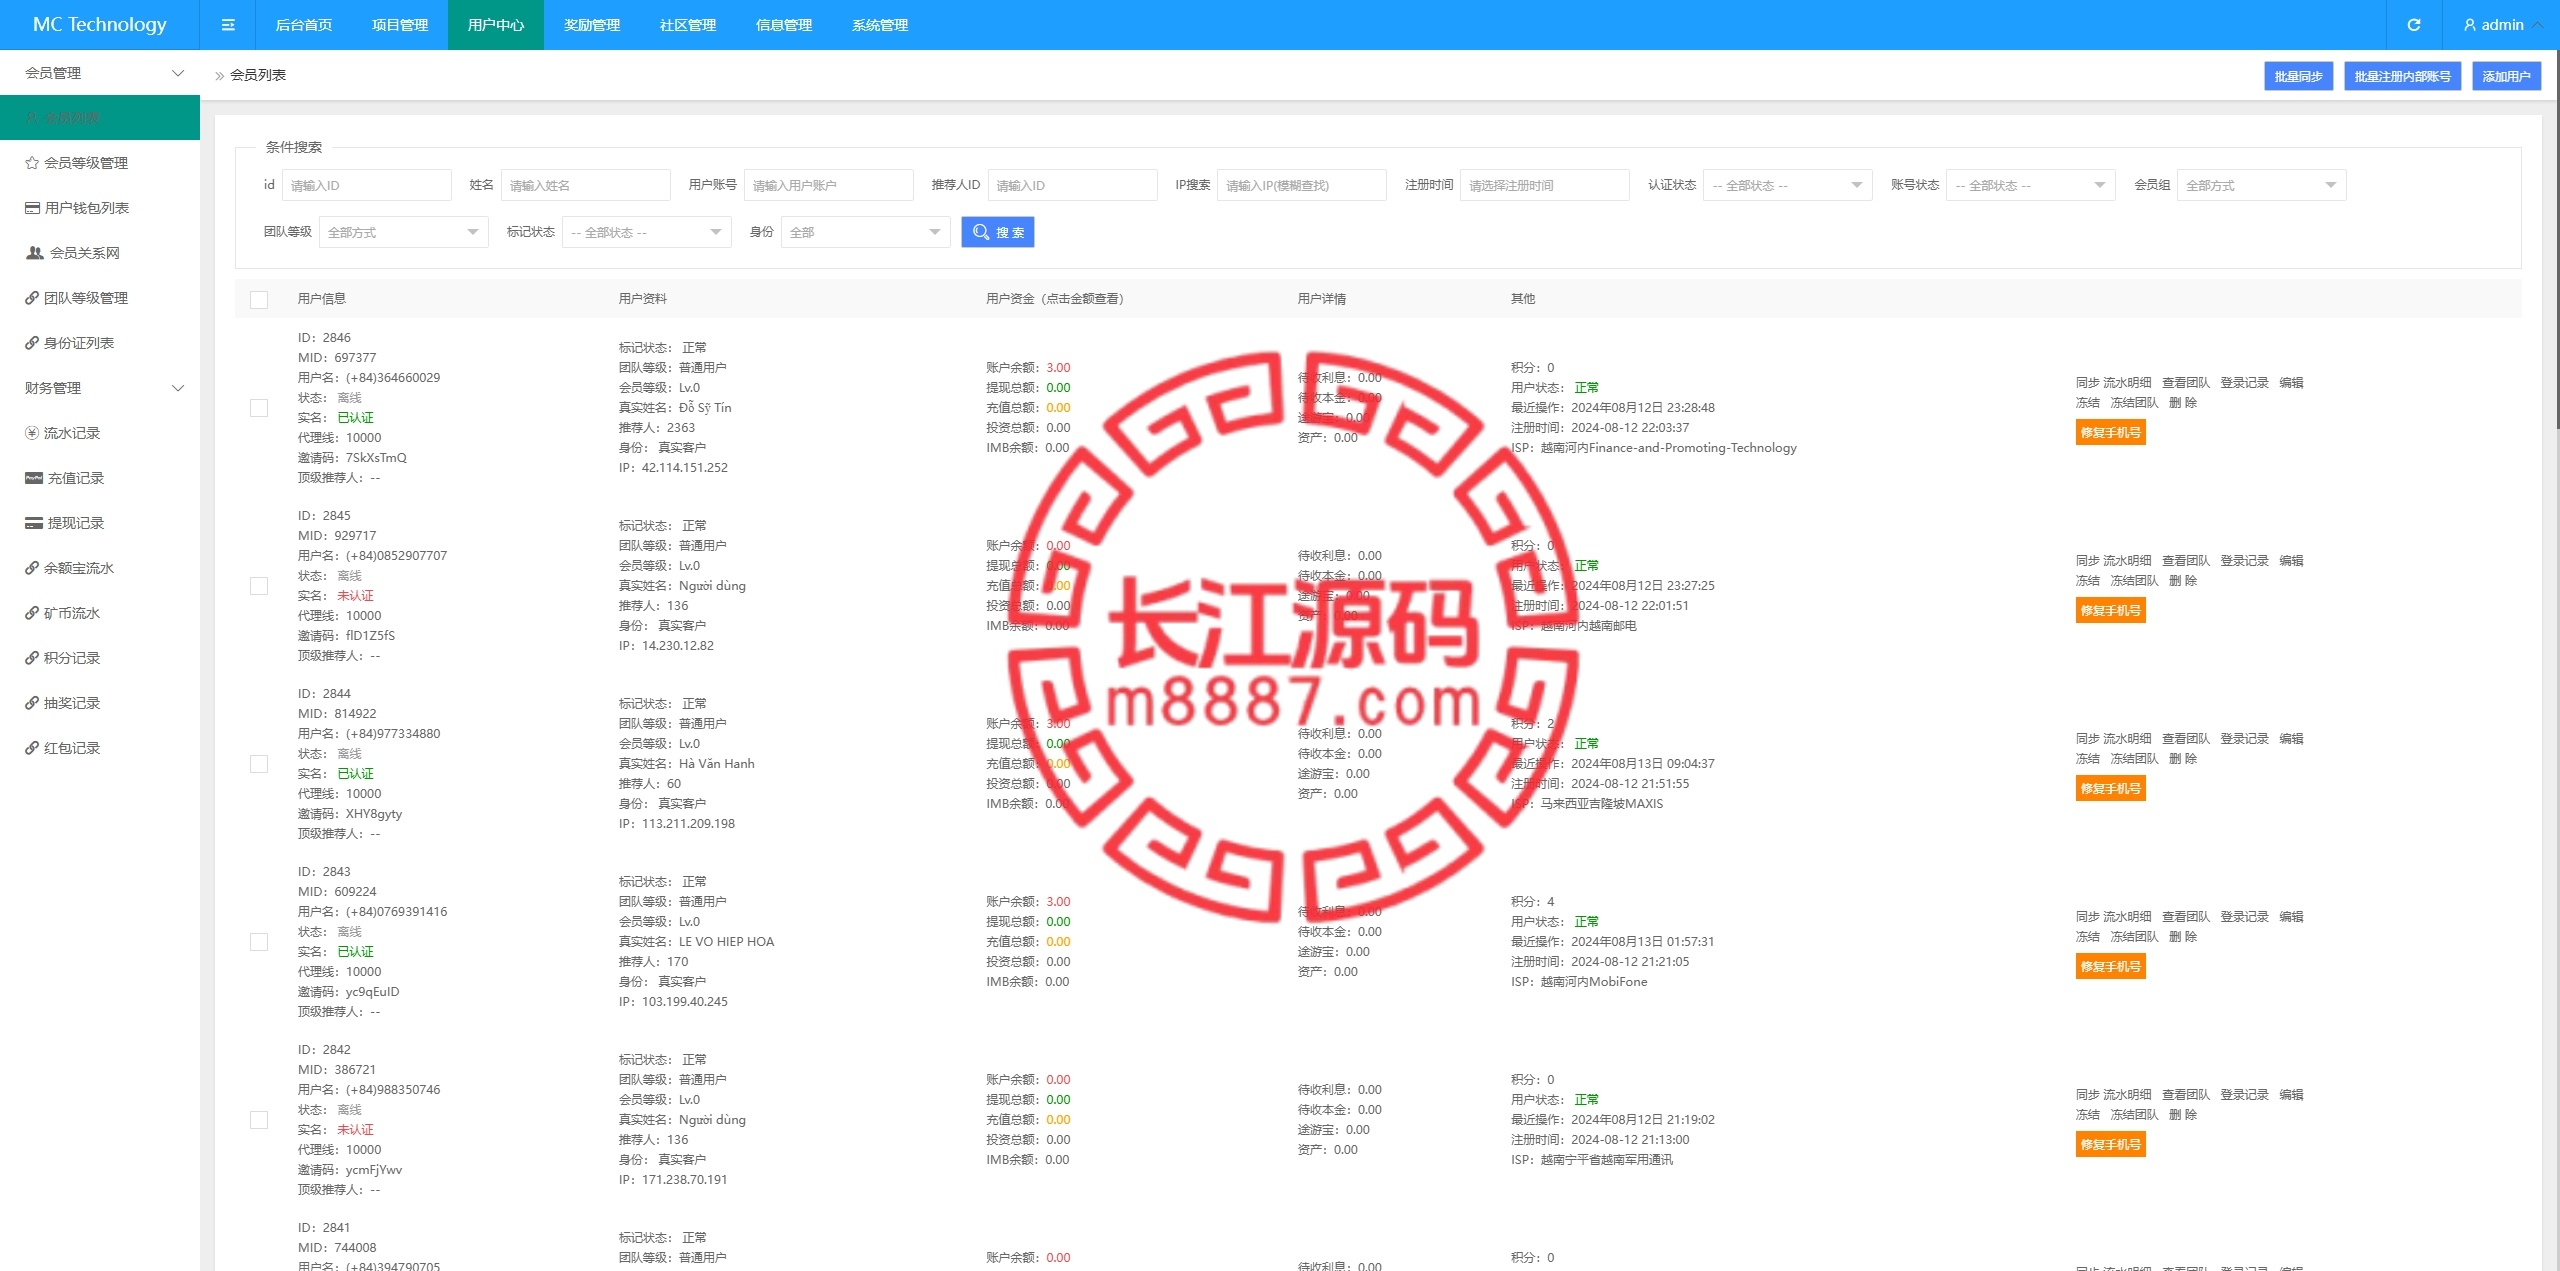2560x1271 pixels.
Task: Focus the IP搜索 input field
Action: pos(1301,185)
